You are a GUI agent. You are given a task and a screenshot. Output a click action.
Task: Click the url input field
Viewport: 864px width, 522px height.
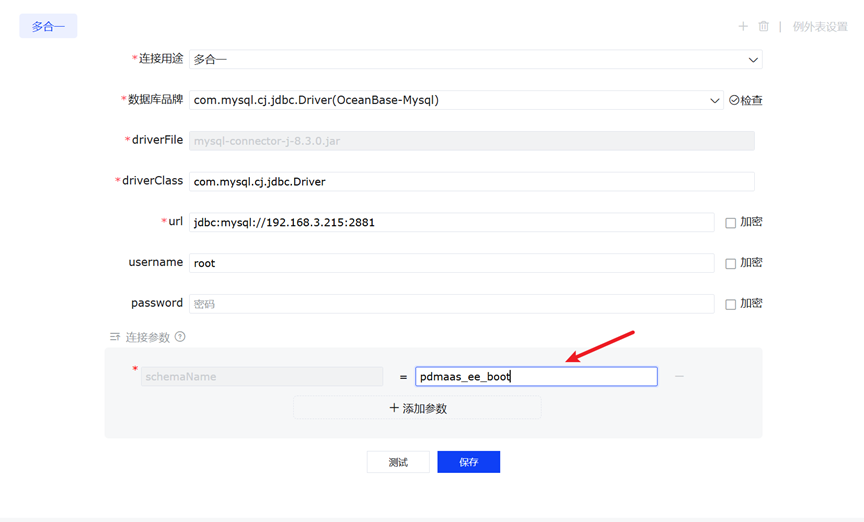click(451, 222)
